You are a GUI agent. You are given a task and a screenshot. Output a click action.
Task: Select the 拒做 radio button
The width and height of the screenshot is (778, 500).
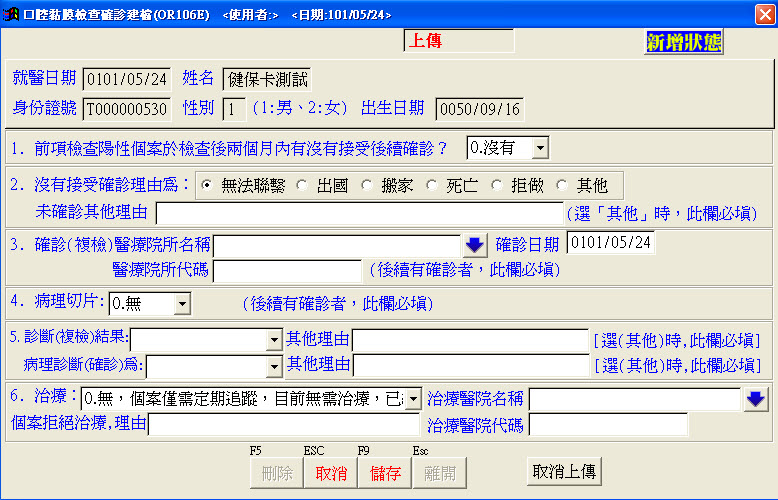pos(497,186)
